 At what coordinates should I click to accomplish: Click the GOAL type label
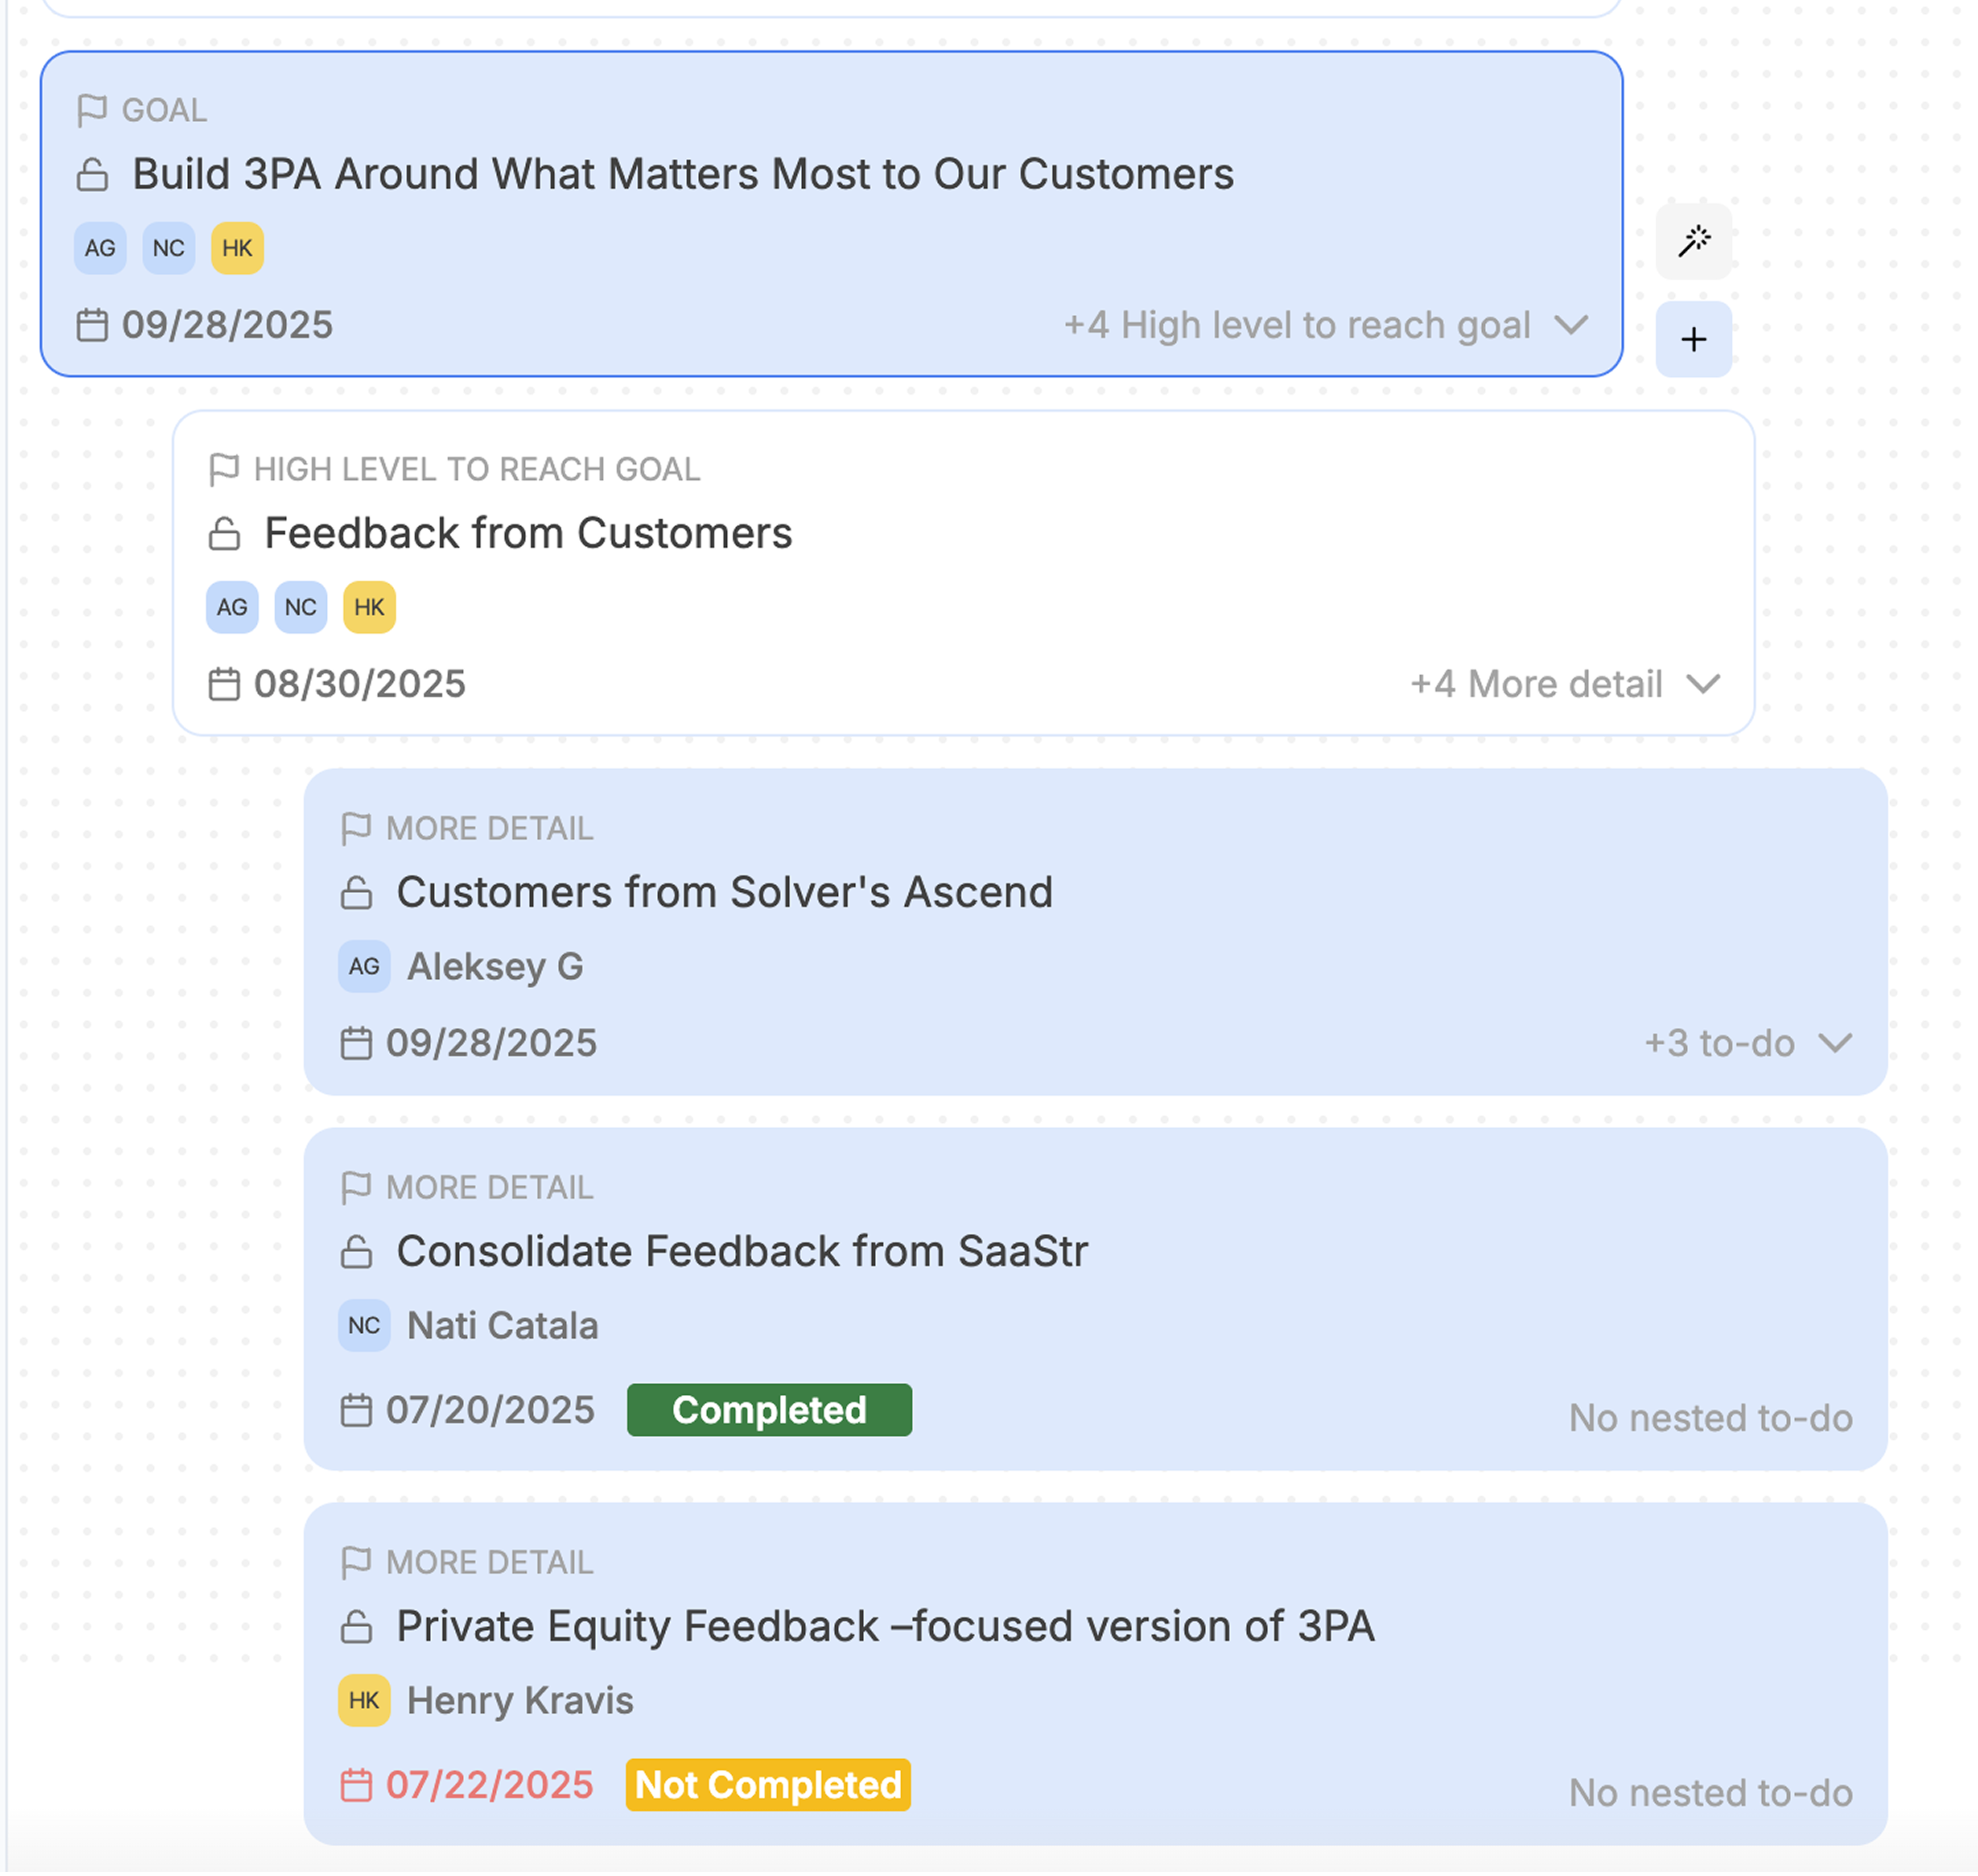click(x=164, y=110)
